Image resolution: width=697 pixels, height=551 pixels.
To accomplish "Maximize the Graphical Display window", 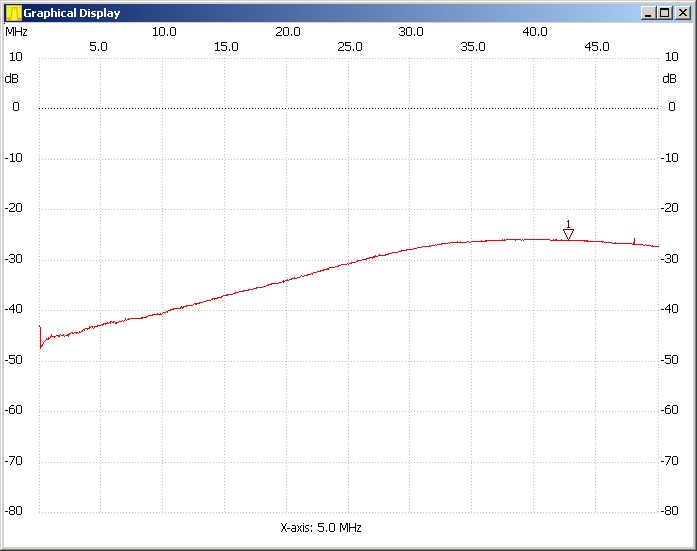I will click(x=665, y=13).
